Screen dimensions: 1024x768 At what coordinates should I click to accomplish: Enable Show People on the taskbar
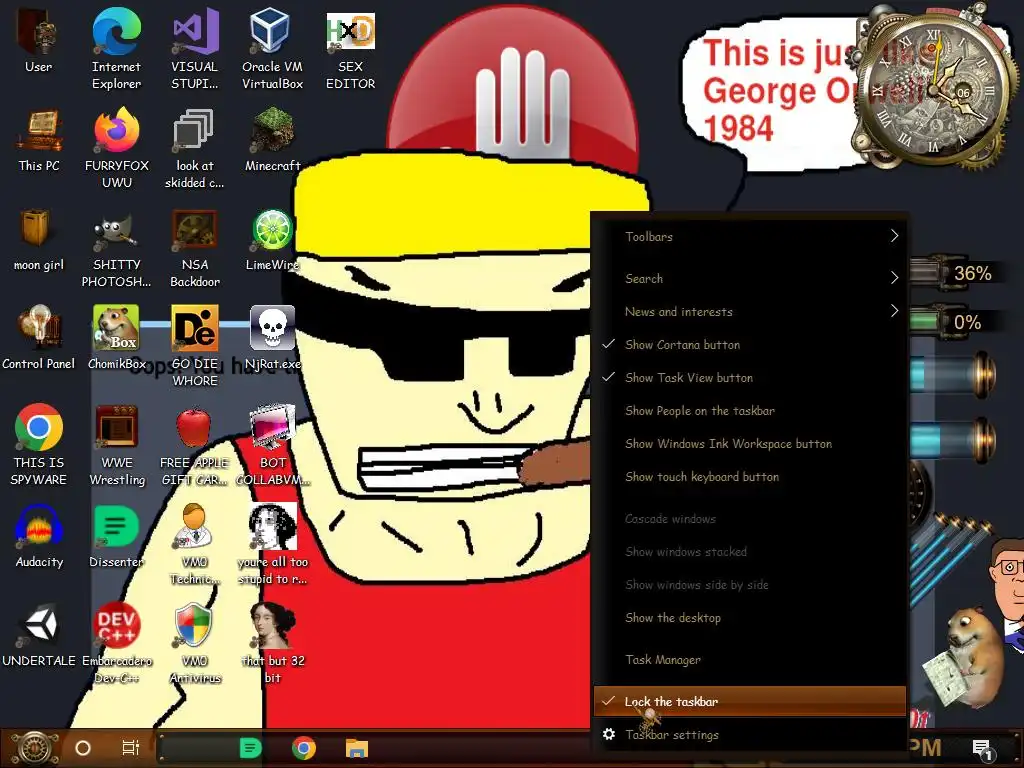[750, 411]
